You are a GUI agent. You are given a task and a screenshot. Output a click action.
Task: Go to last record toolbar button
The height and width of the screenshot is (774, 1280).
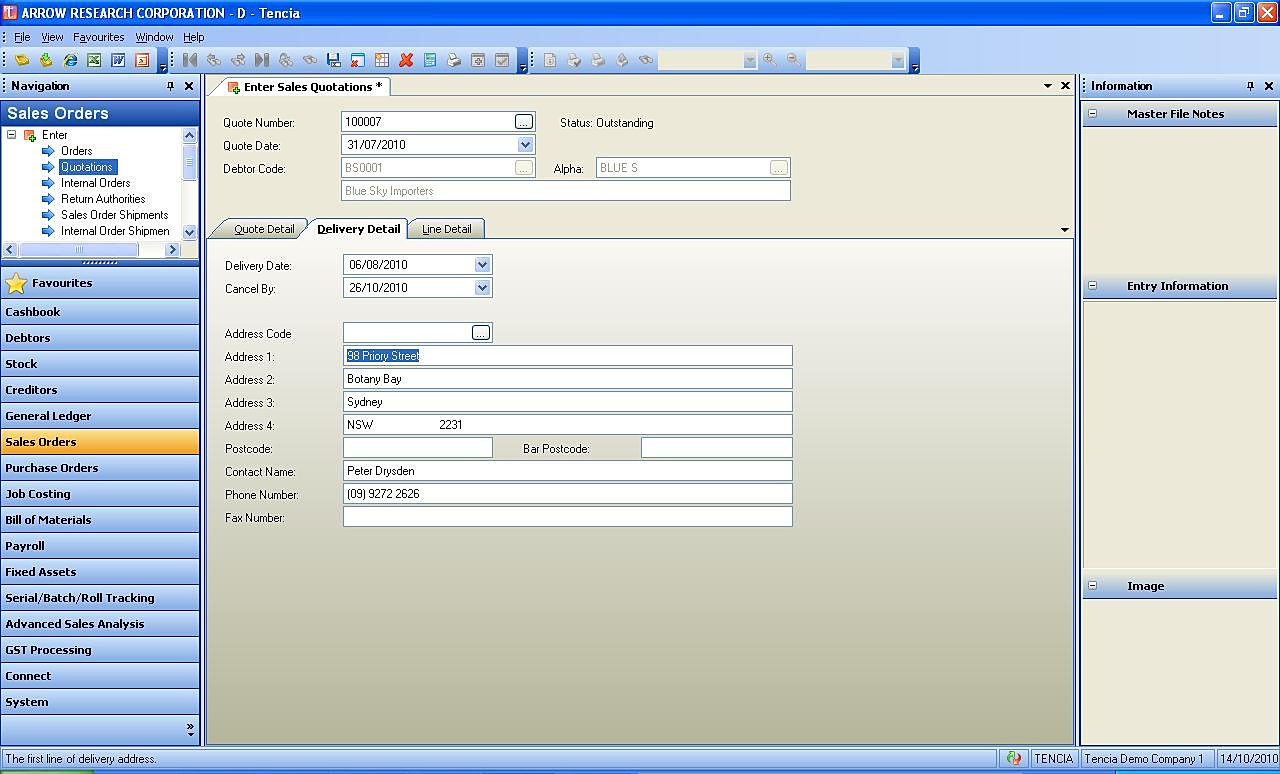pyautogui.click(x=262, y=60)
